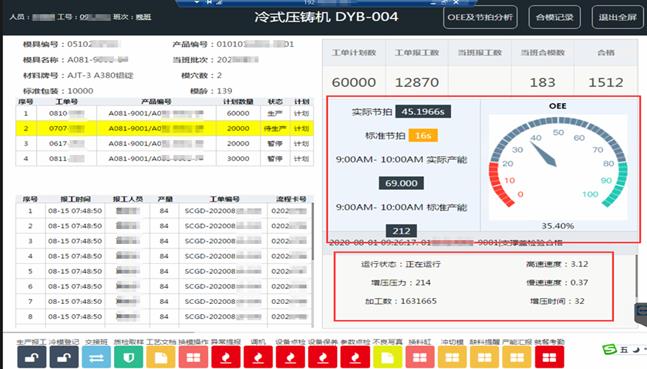Viewport: 647px width, 369px height.
Task: Open the 换料缸 material cylinder change tool
Action: (x=420, y=357)
